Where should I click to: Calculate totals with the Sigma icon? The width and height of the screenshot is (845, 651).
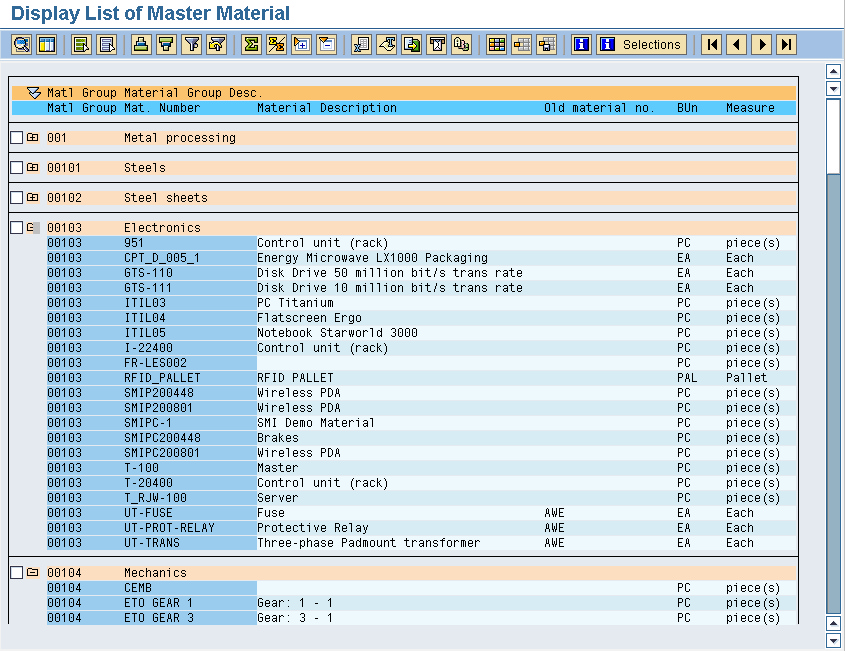tap(251, 44)
